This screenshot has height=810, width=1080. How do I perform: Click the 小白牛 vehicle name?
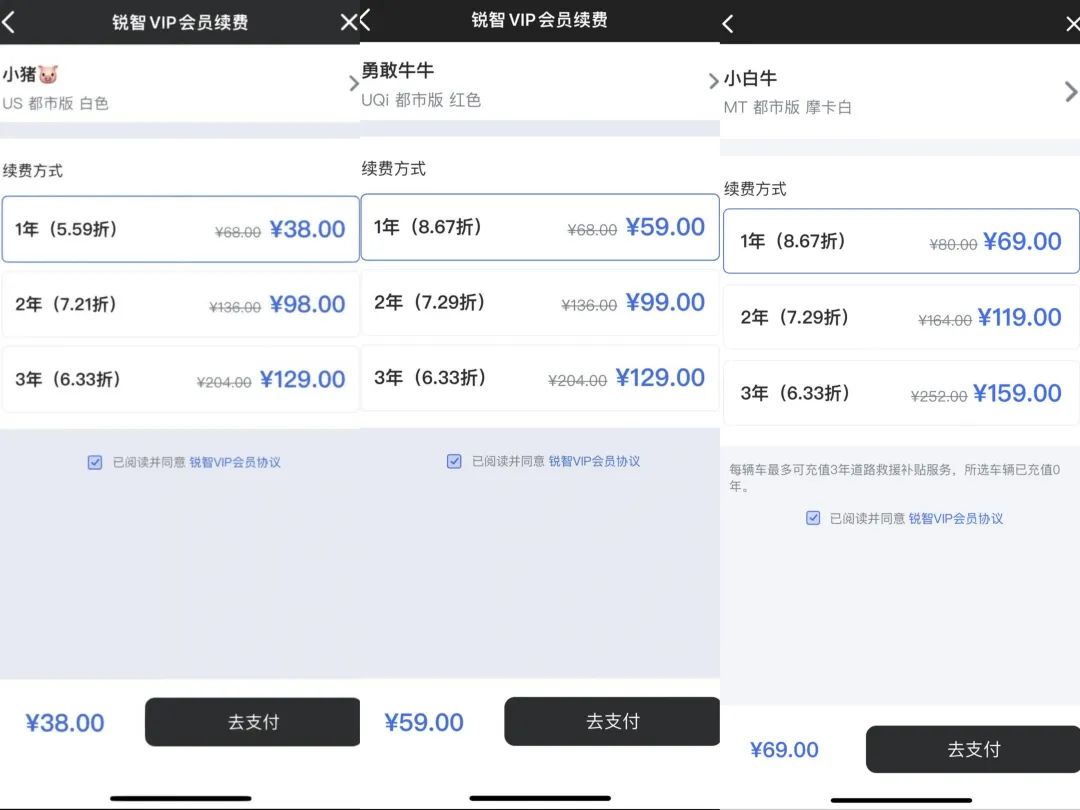(750, 79)
